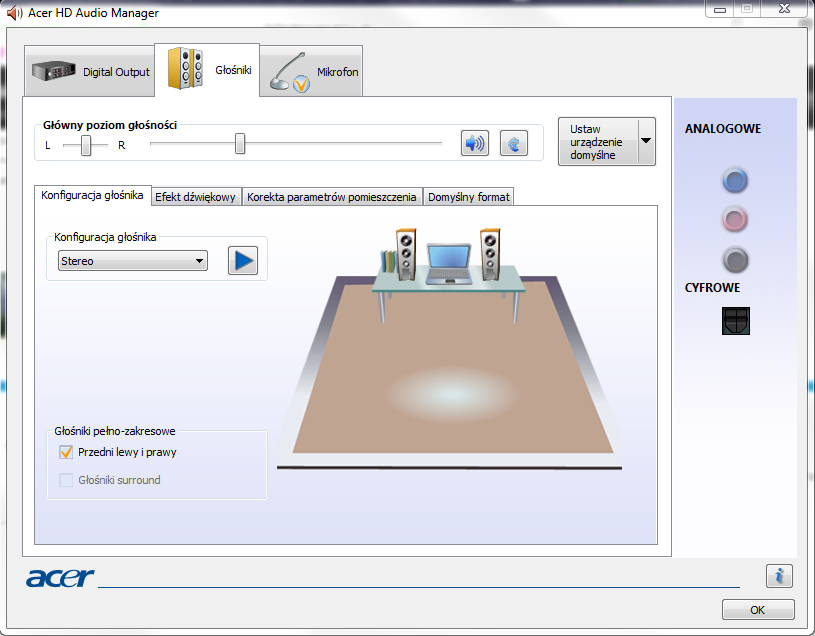Screen dimensions: 815x636
Task: Click the disabled Głośniki surround checkbox
Action: pos(66,480)
